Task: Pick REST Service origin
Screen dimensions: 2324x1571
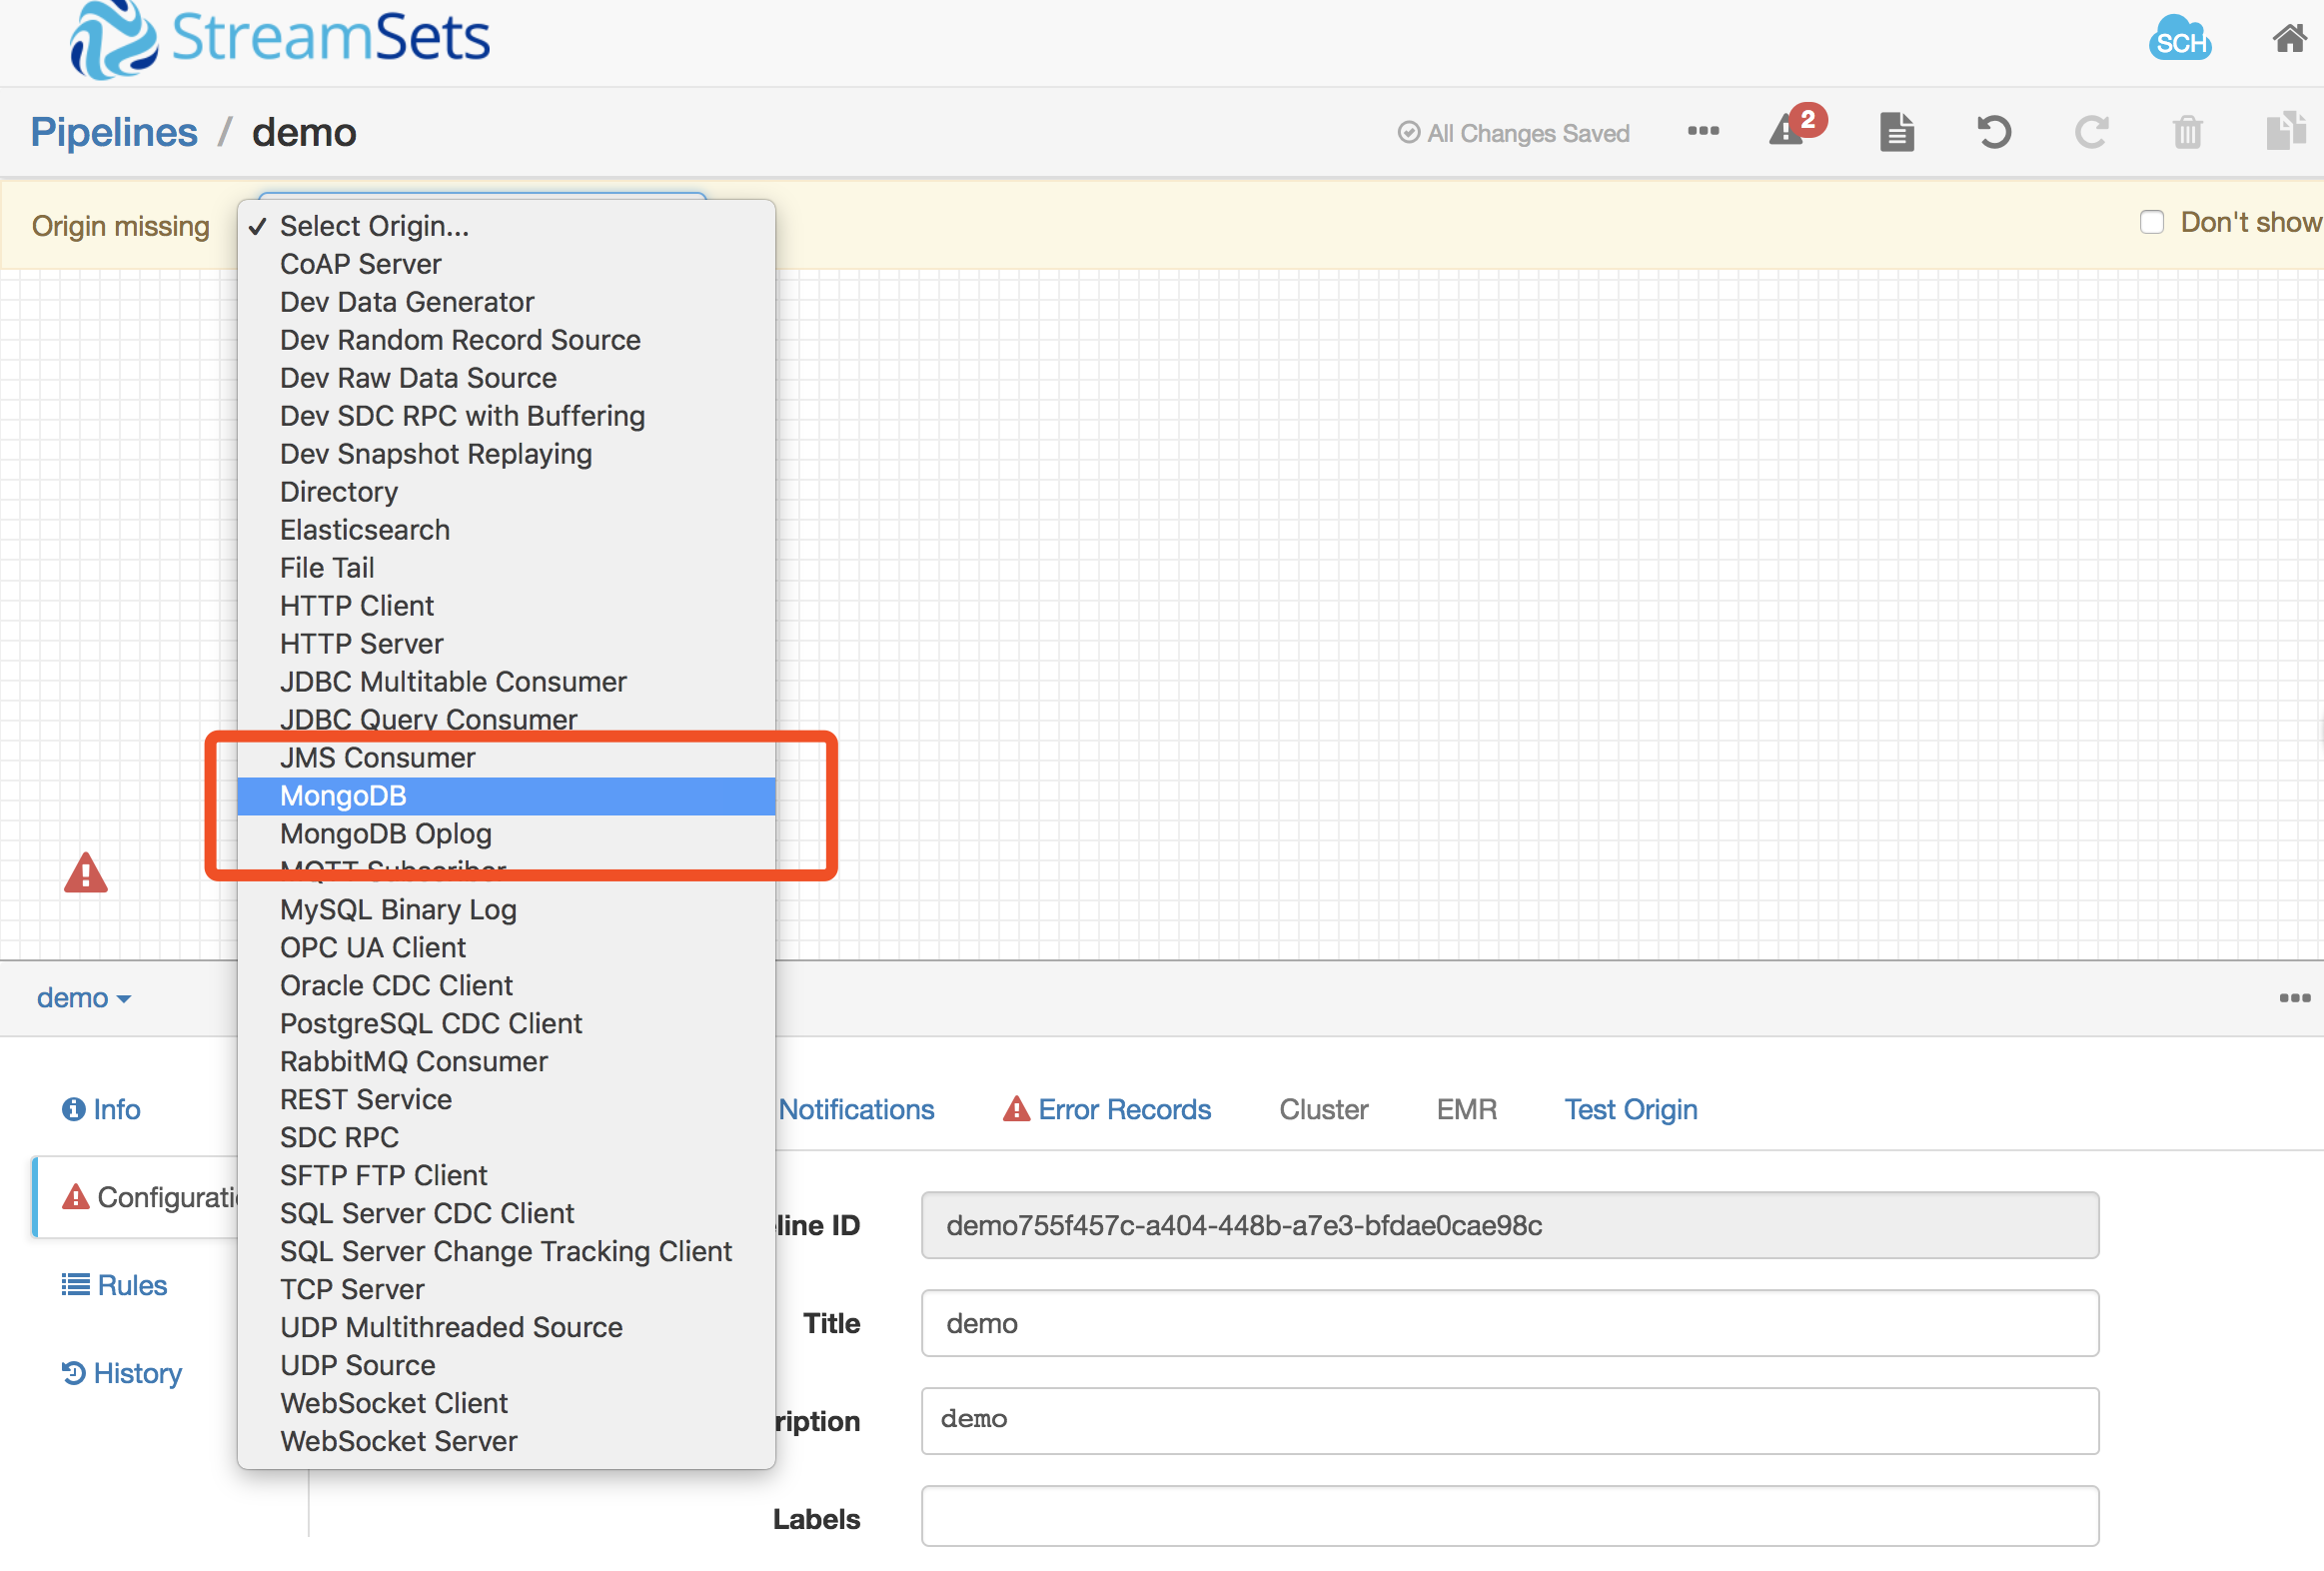Action: pyautogui.click(x=506, y=1100)
